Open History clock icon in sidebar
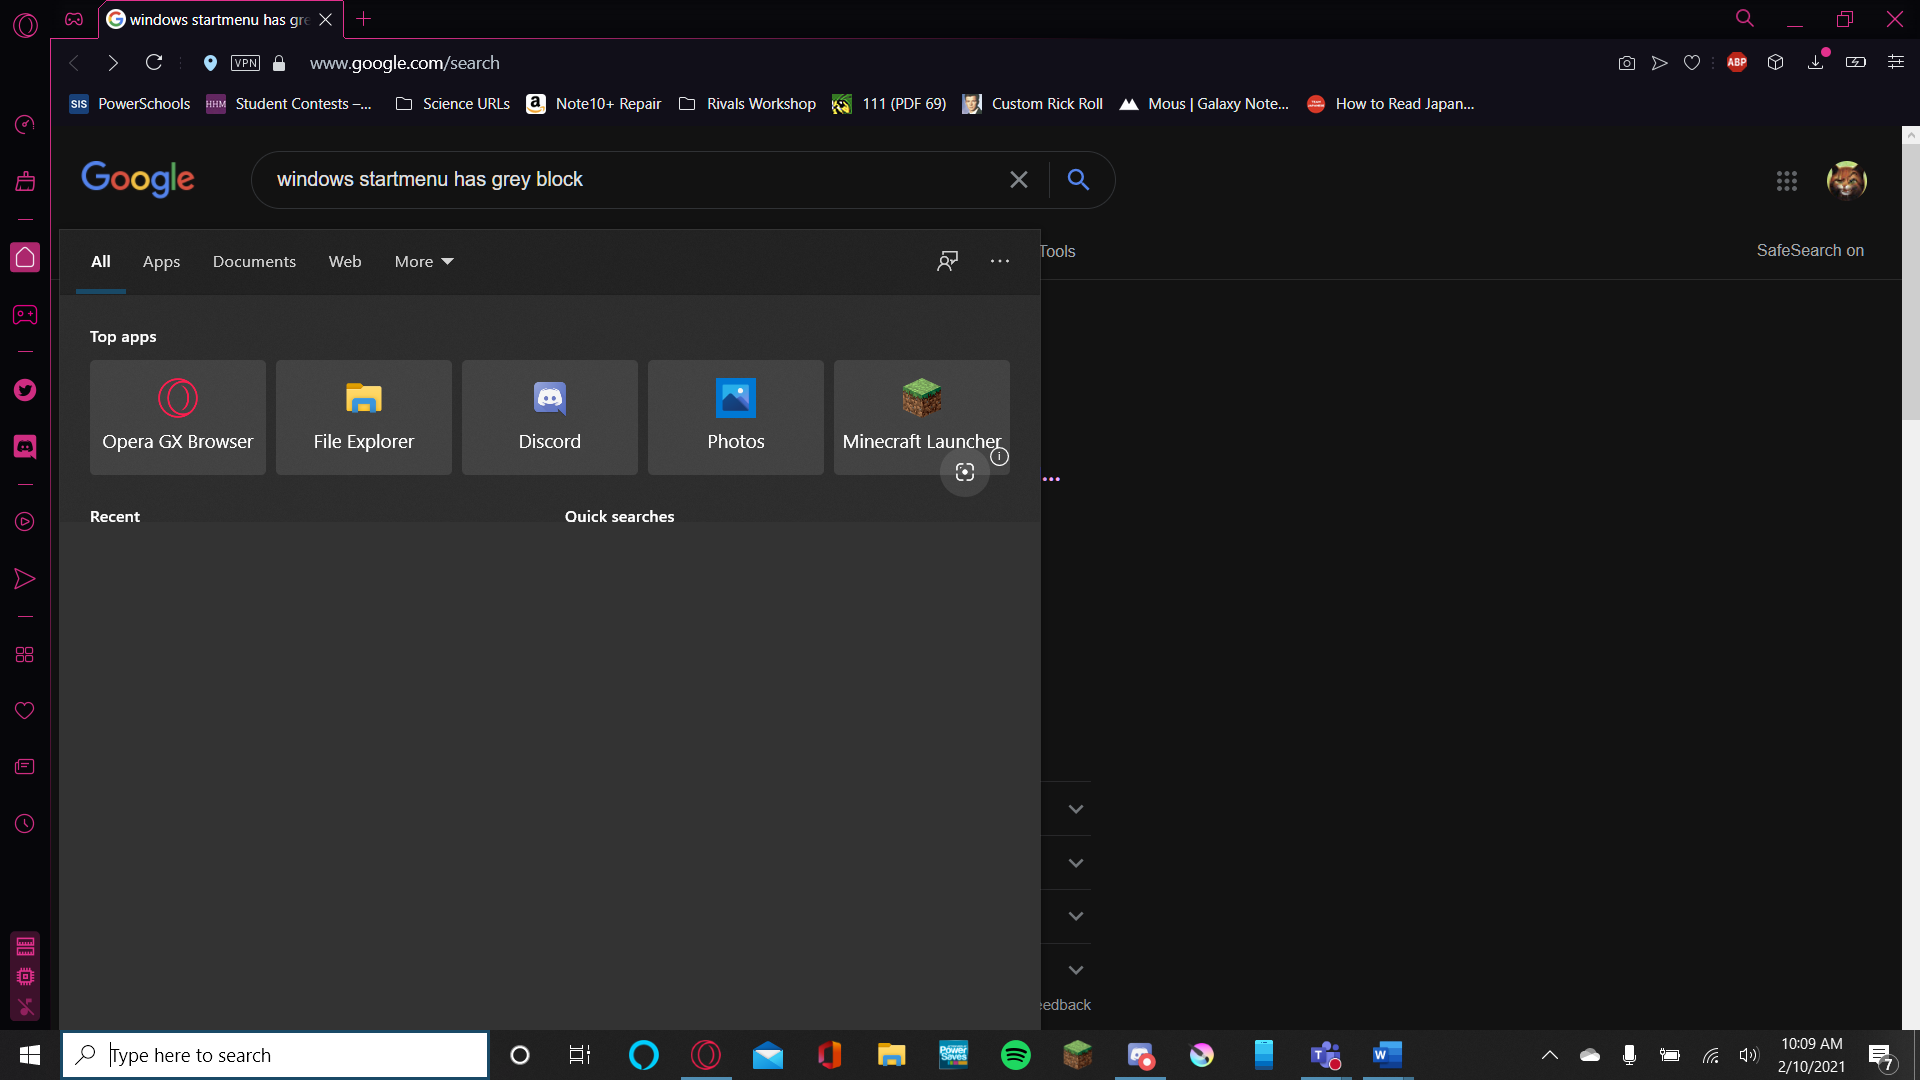 (25, 824)
